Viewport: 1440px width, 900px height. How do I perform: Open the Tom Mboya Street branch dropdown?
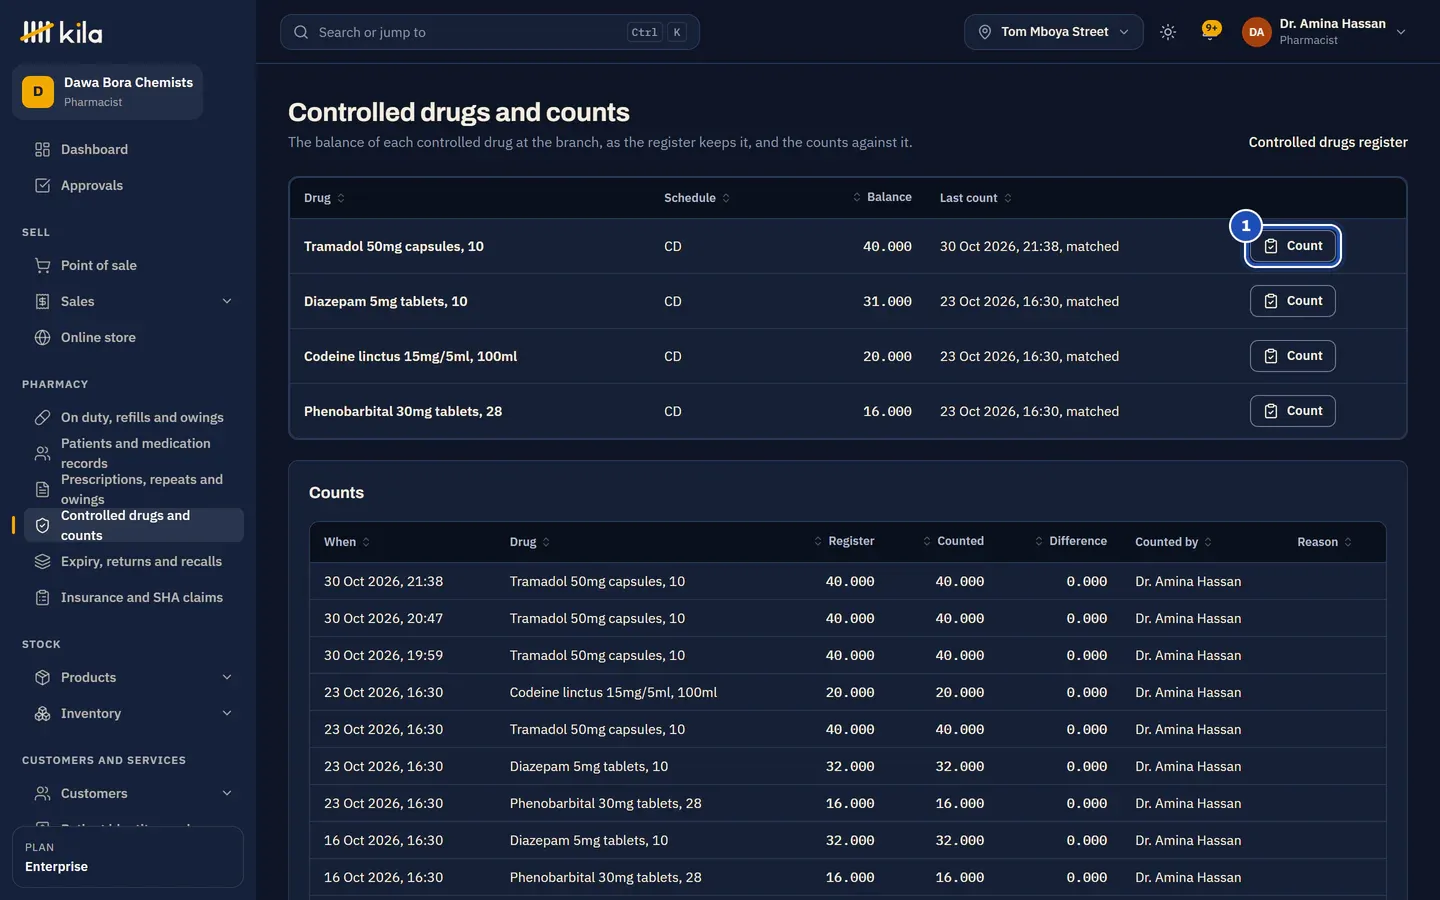point(1054,32)
